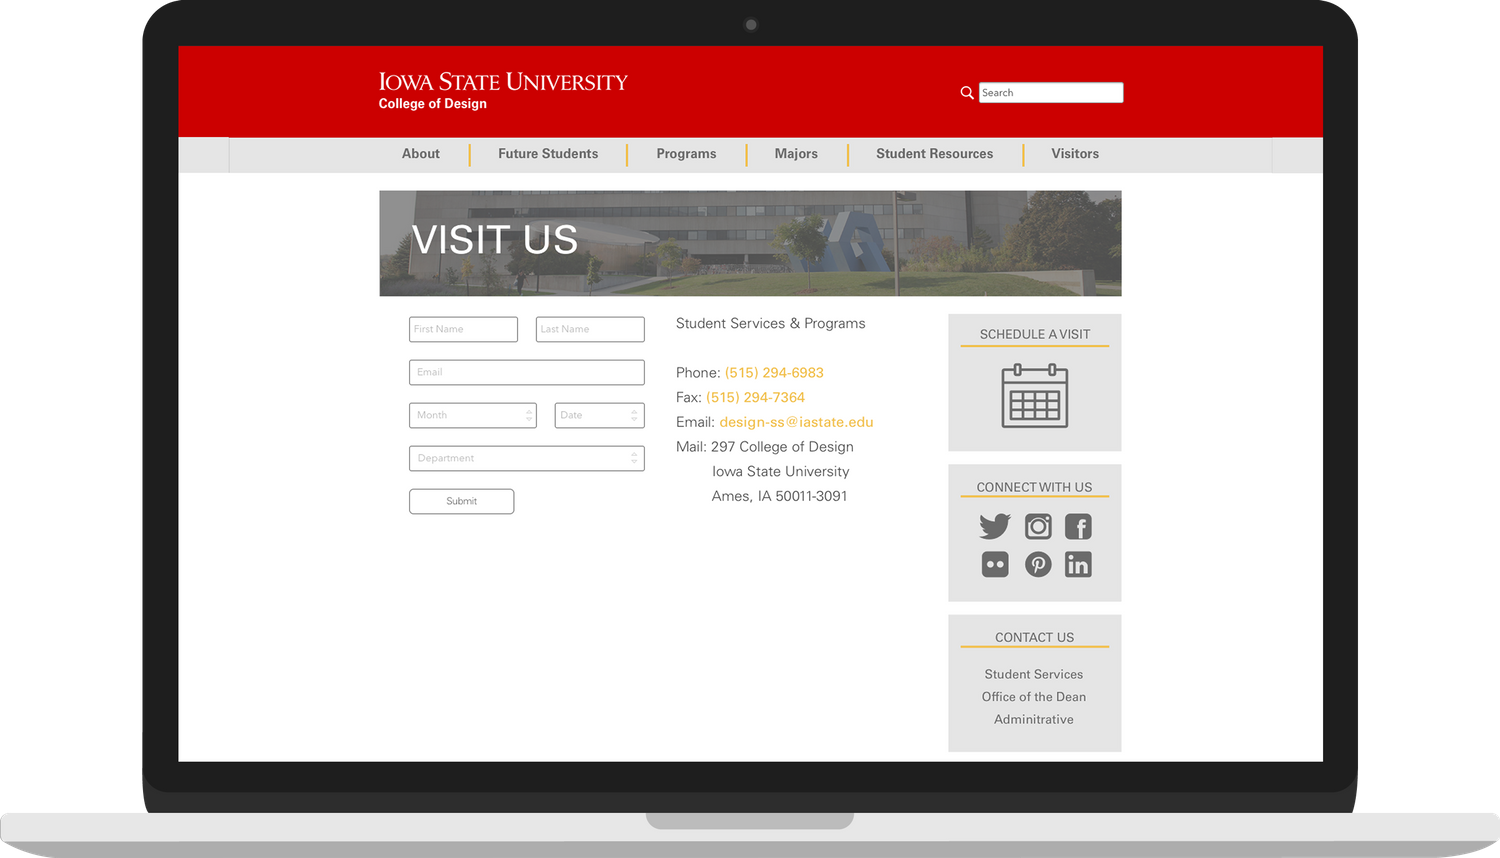Open the LinkedIn icon

click(x=1078, y=564)
